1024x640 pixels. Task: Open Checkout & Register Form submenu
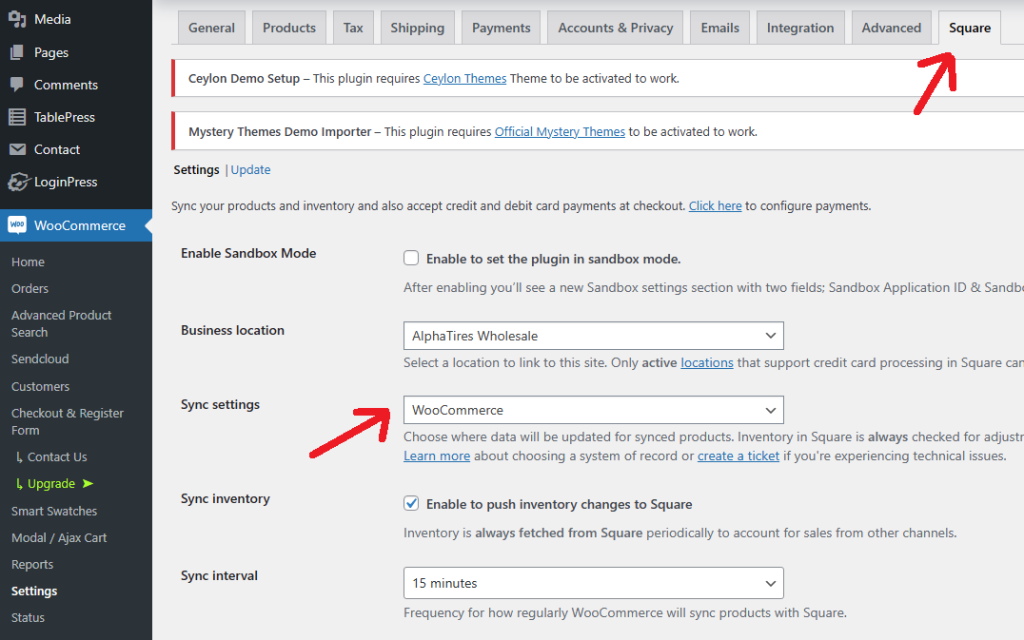67,422
